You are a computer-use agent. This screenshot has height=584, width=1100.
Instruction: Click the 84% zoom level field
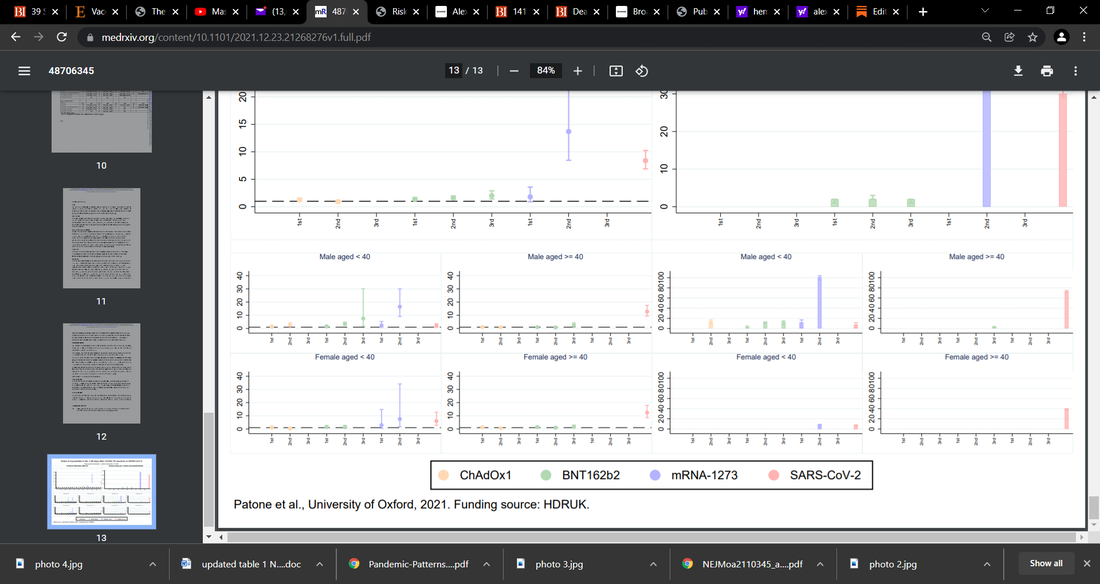(546, 71)
